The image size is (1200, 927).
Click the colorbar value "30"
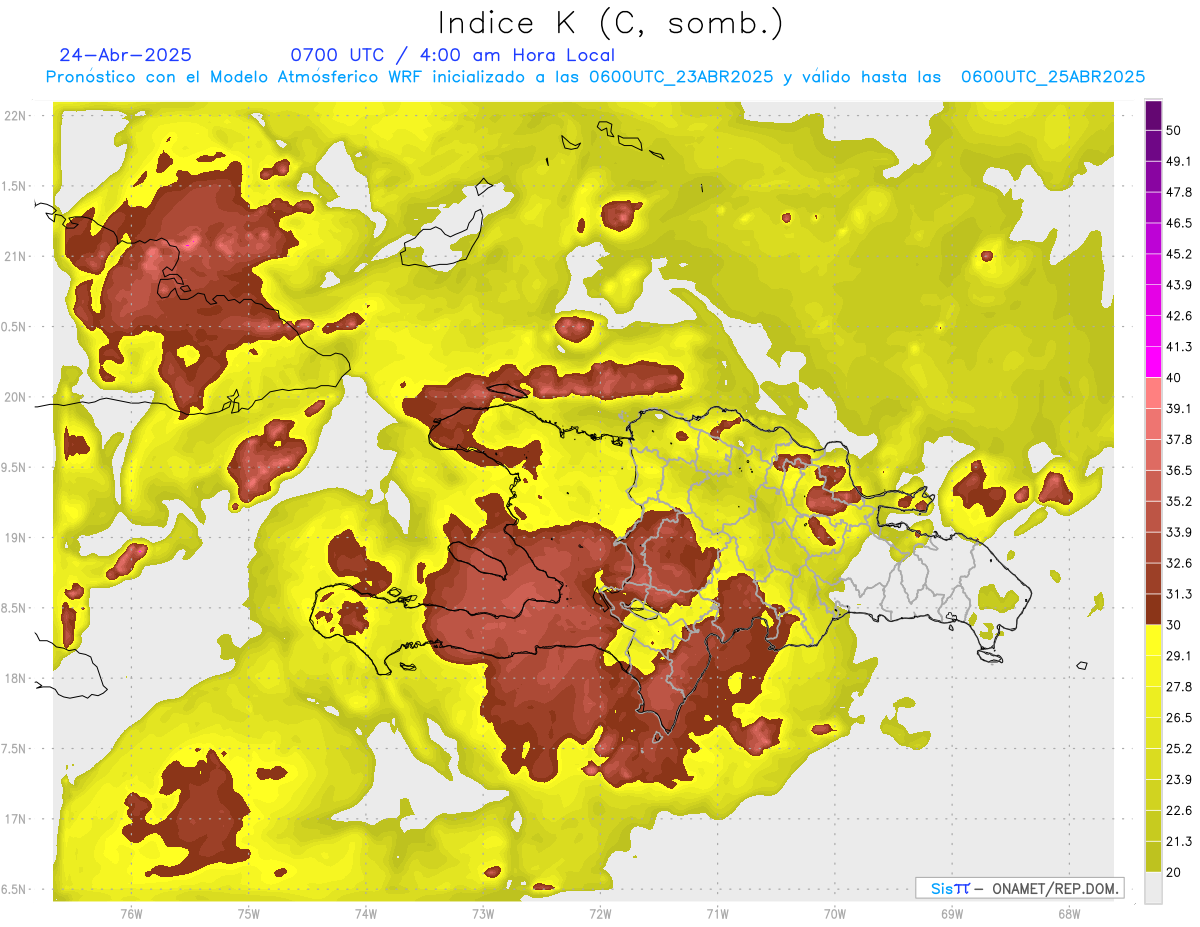click(x=1174, y=625)
